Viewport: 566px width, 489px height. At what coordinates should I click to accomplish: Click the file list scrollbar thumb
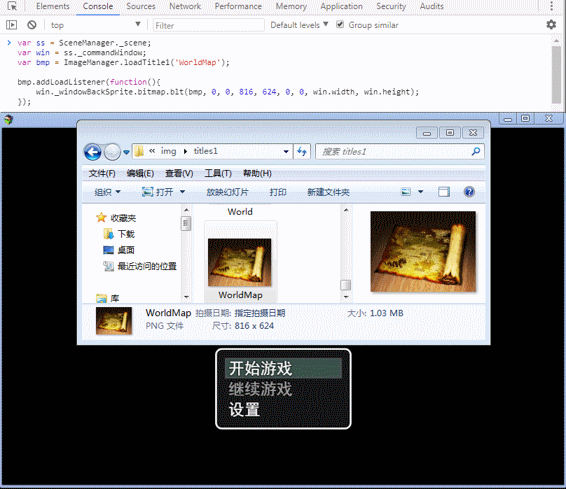click(345, 285)
